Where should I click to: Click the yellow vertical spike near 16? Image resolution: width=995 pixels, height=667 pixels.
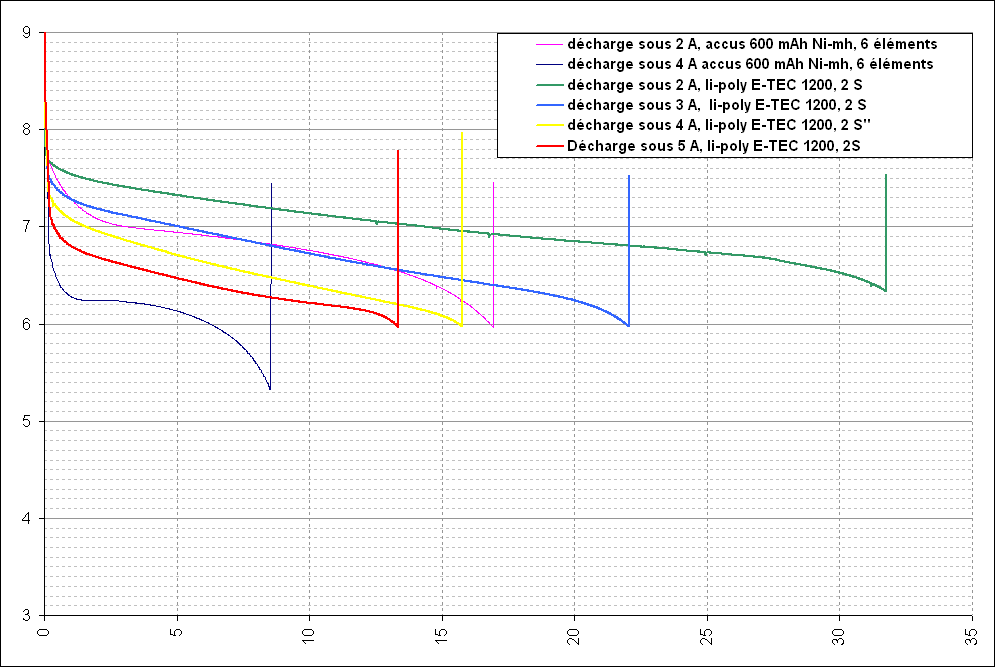pos(462,220)
